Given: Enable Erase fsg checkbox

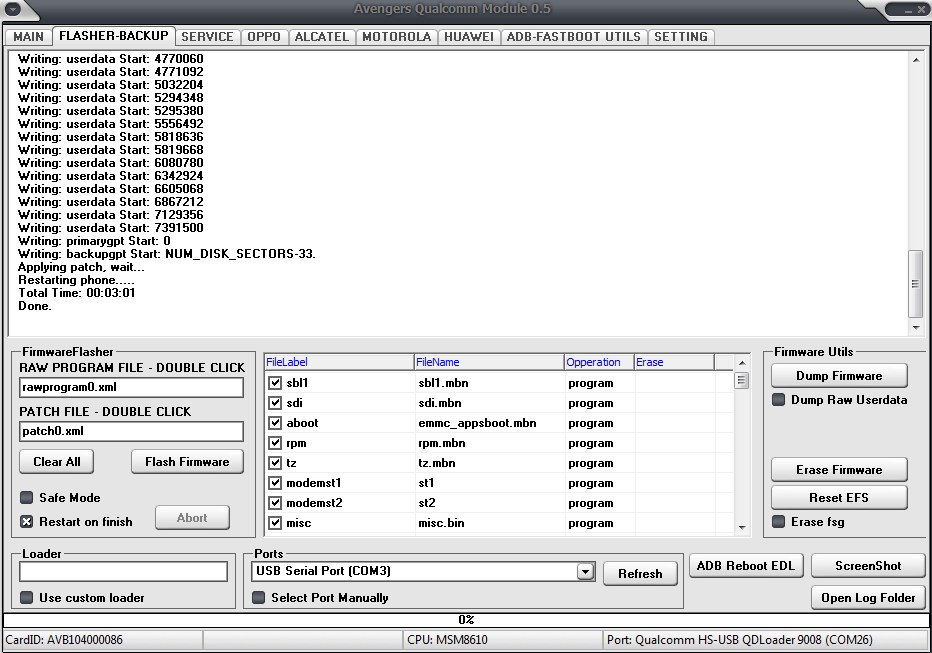Looking at the screenshot, I should [x=778, y=522].
